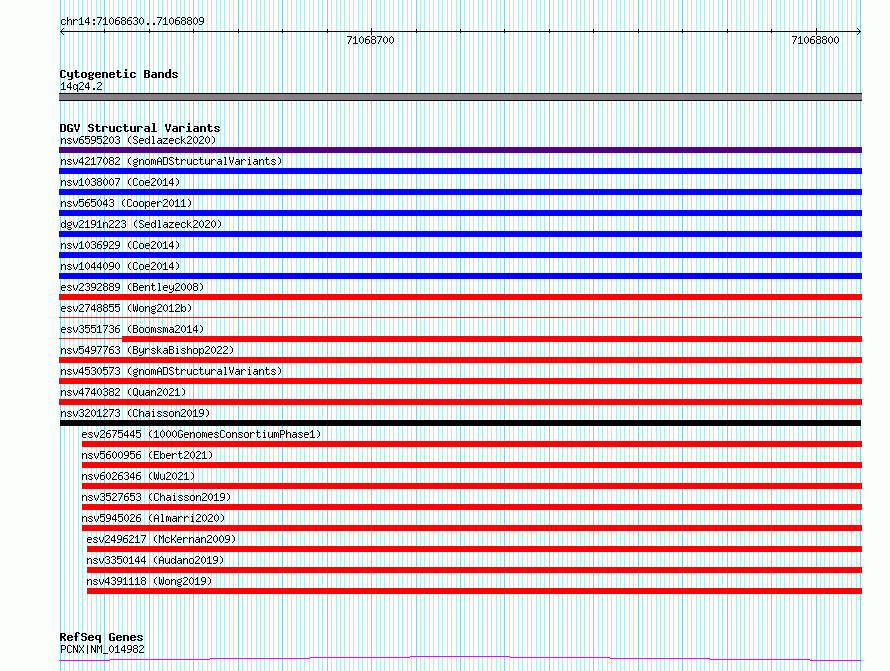Select the nsv4217082 (gnomADStructuralVariants) label
The width and height of the screenshot is (890, 671).
click(x=171, y=161)
